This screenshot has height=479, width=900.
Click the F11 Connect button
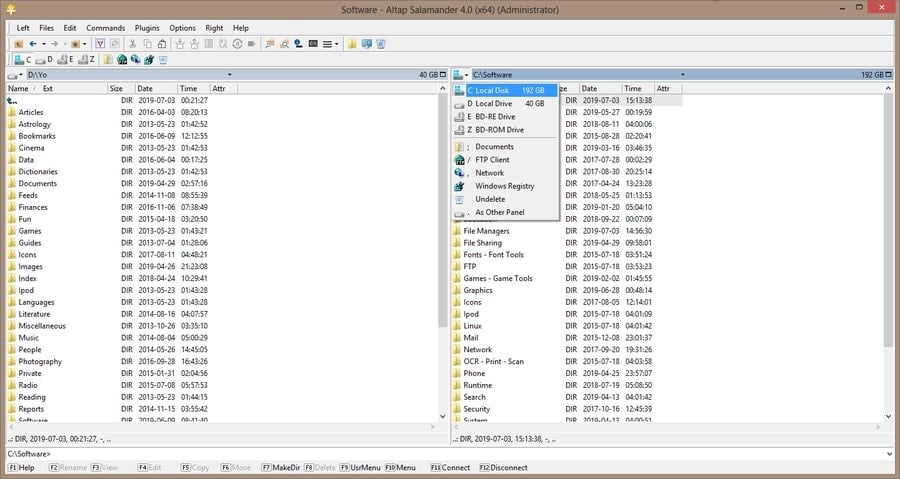[x=451, y=468]
